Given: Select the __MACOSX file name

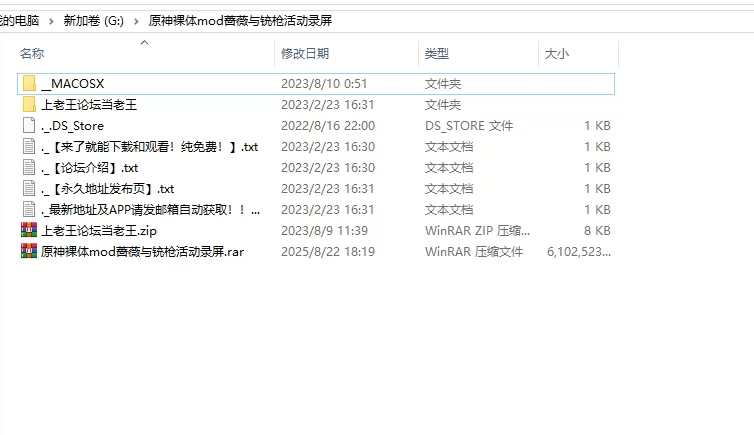Looking at the screenshot, I should (73, 84).
